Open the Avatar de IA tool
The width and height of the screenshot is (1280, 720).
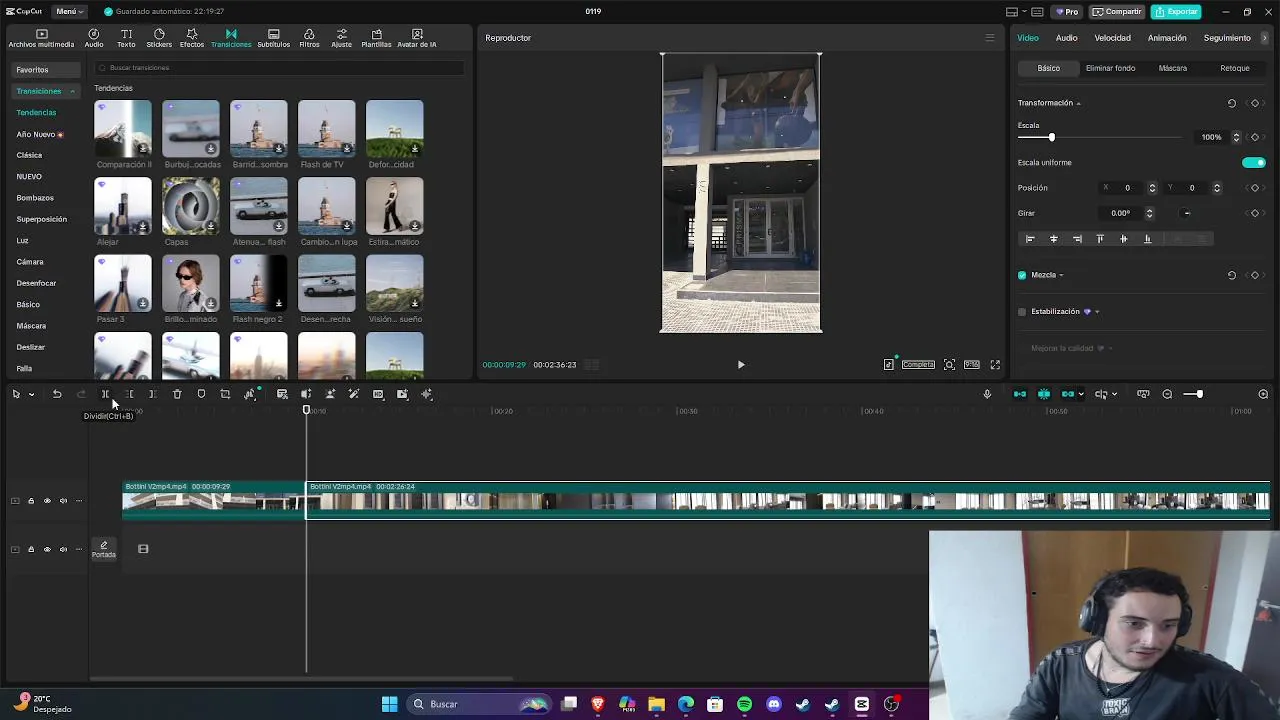[417, 38]
